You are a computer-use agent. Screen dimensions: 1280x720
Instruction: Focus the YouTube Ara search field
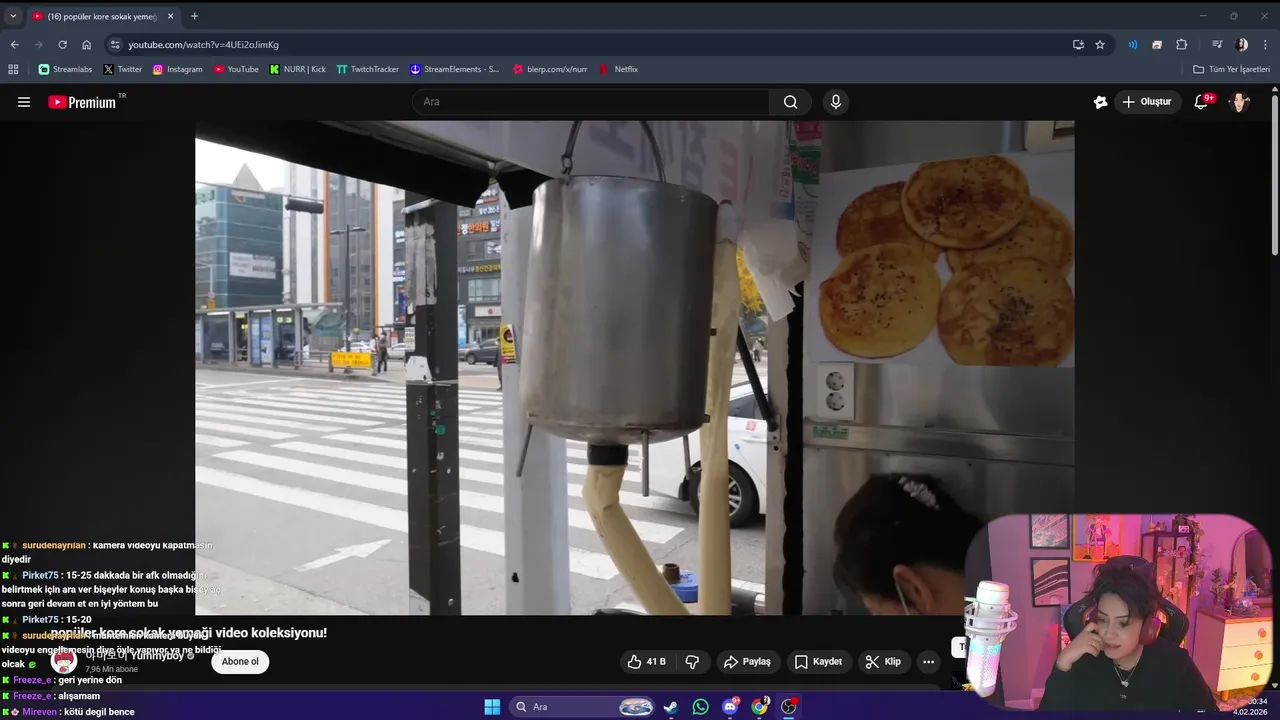[x=591, y=102]
